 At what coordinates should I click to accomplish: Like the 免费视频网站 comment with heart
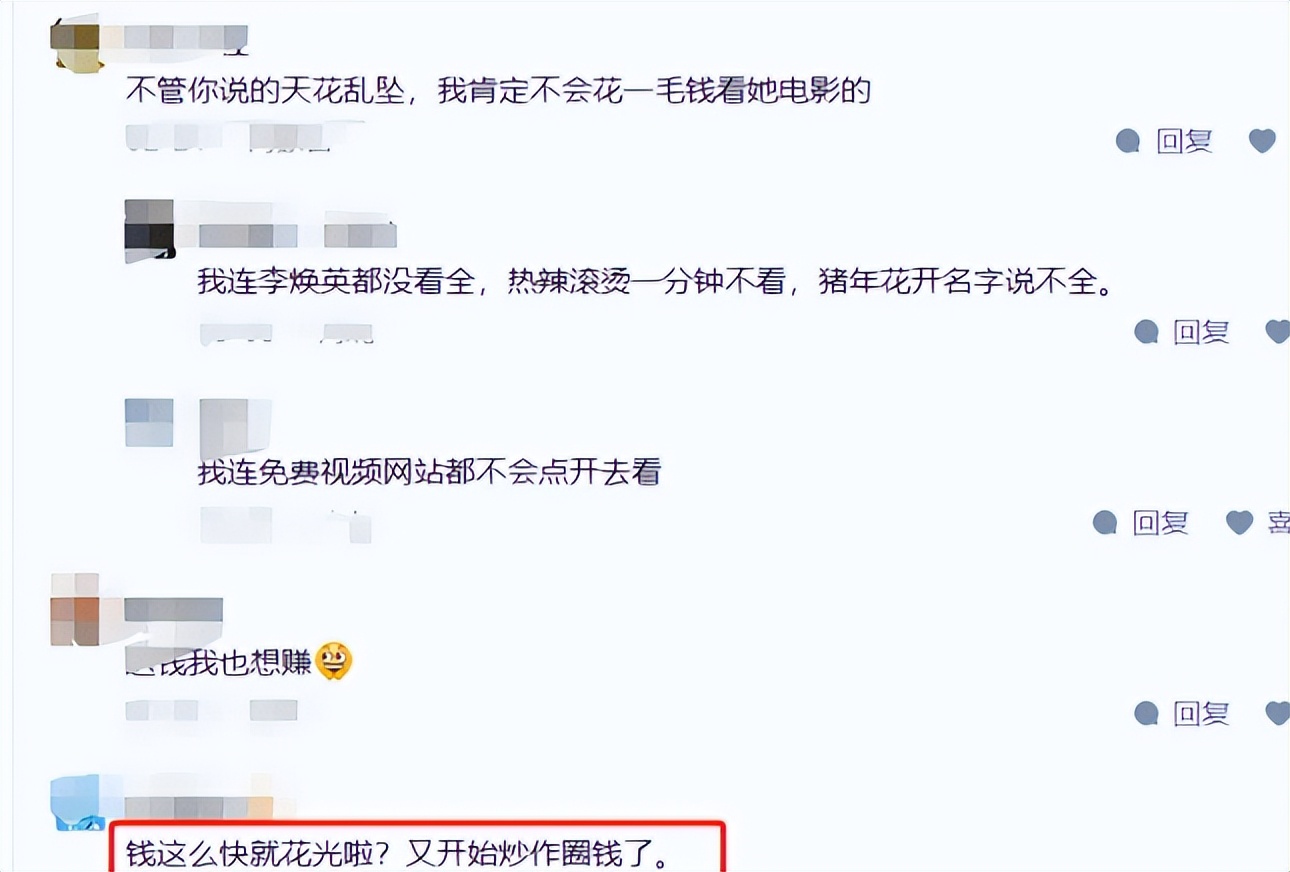tap(1239, 522)
